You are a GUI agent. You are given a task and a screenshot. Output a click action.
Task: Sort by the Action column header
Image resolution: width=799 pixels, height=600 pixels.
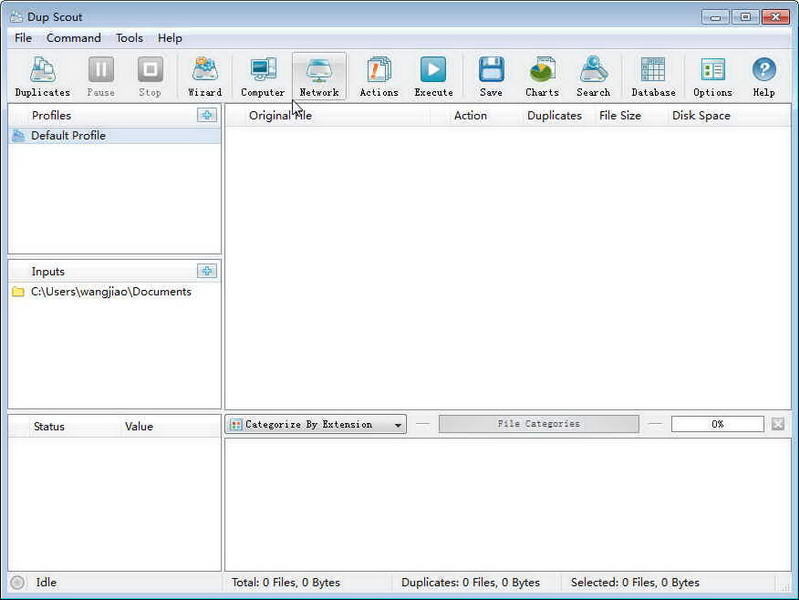(470, 116)
